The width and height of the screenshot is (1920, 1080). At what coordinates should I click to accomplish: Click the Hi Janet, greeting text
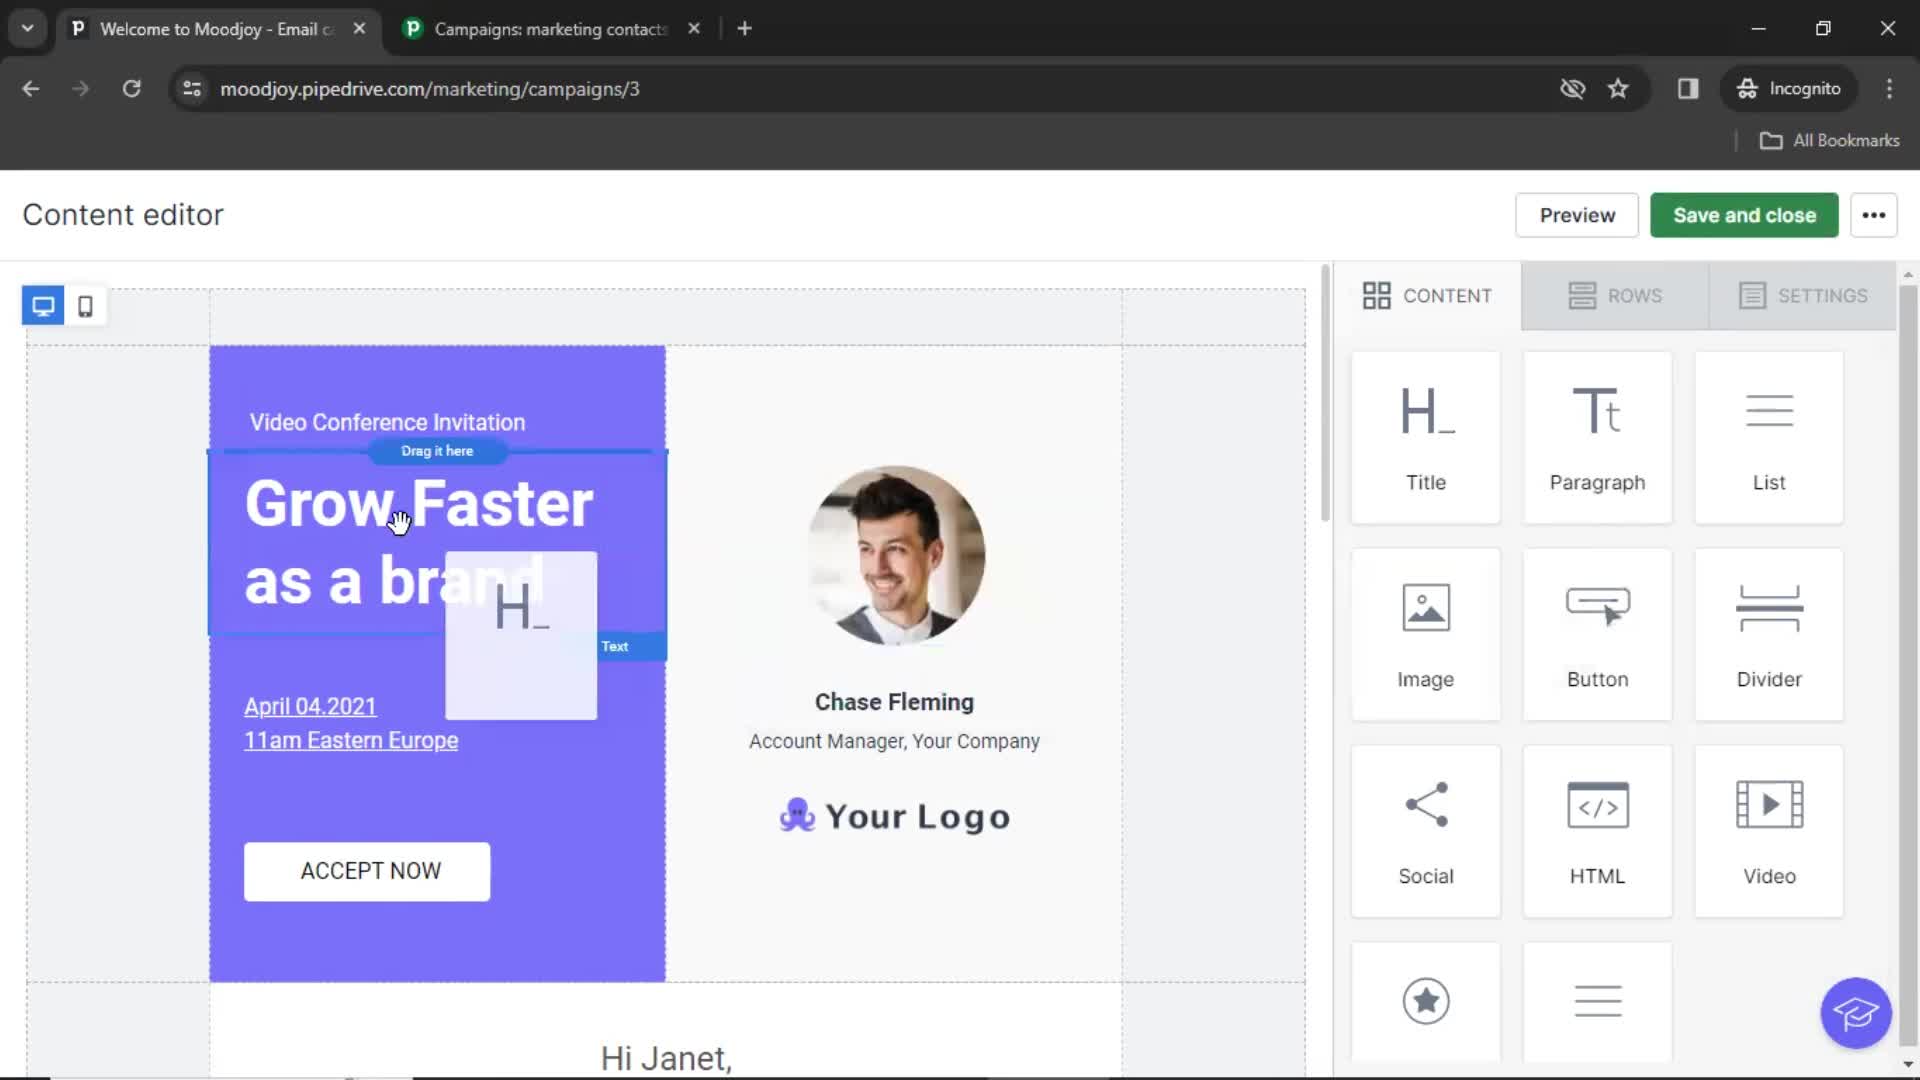point(666,1058)
